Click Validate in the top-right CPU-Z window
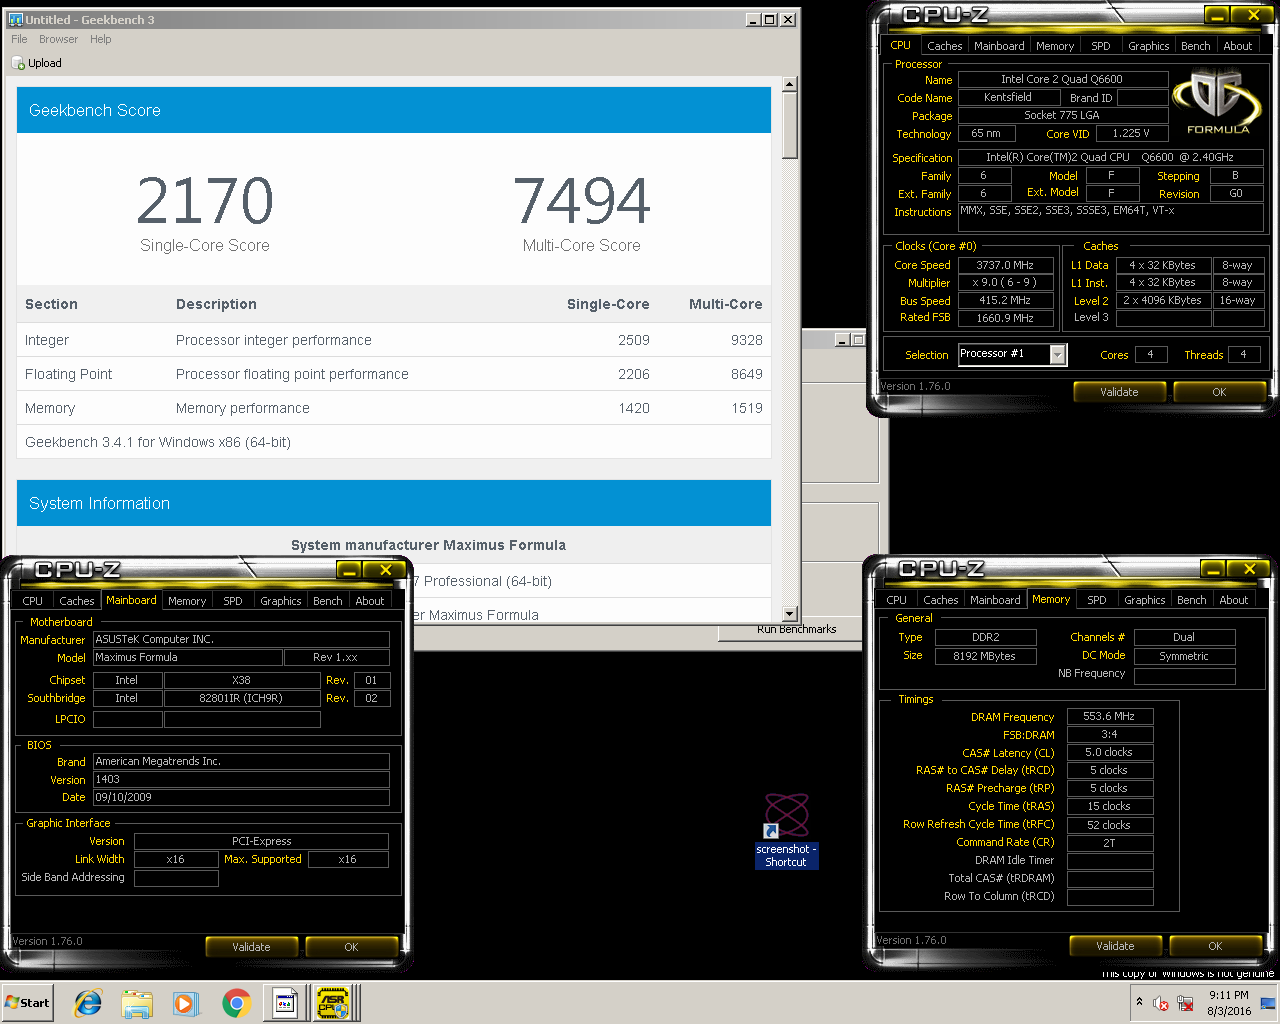This screenshot has height=1024, width=1280. click(1119, 392)
